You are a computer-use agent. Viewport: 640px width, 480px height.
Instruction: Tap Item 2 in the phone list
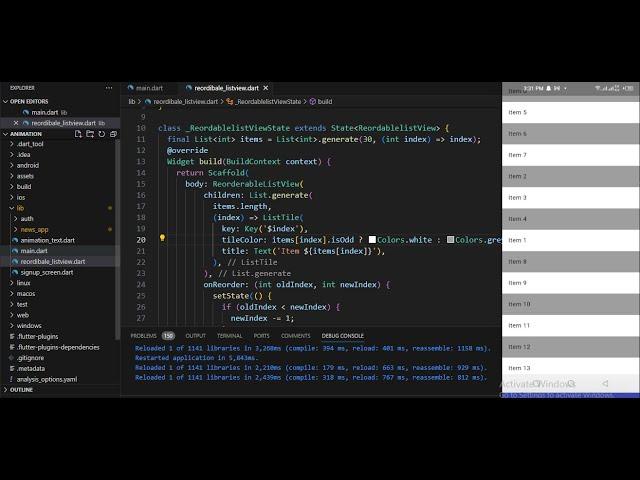click(570, 176)
